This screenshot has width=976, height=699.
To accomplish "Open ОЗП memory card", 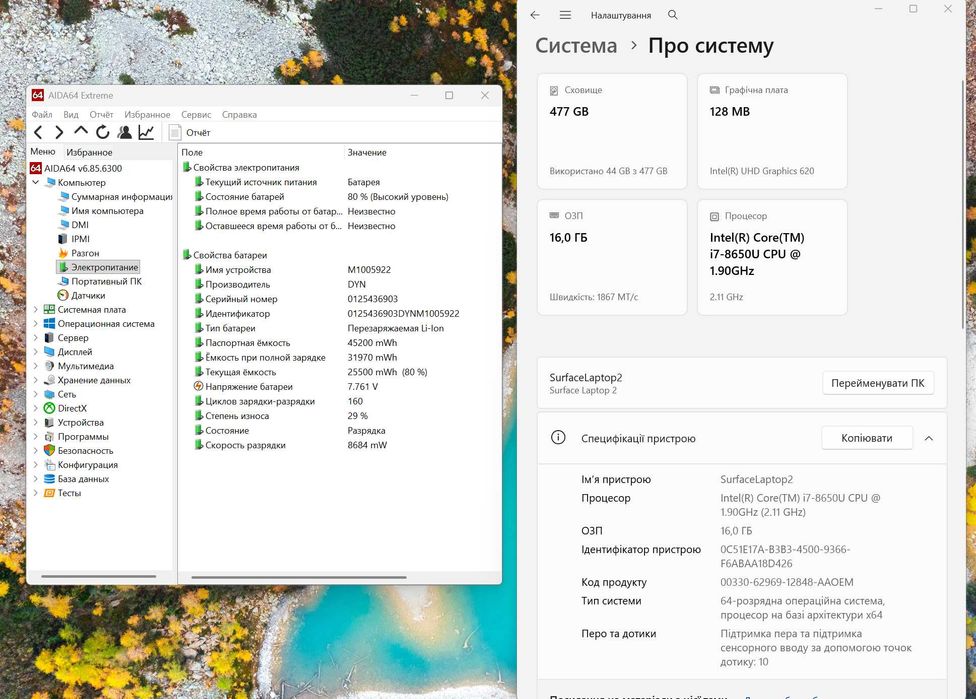I will tap(612, 257).
